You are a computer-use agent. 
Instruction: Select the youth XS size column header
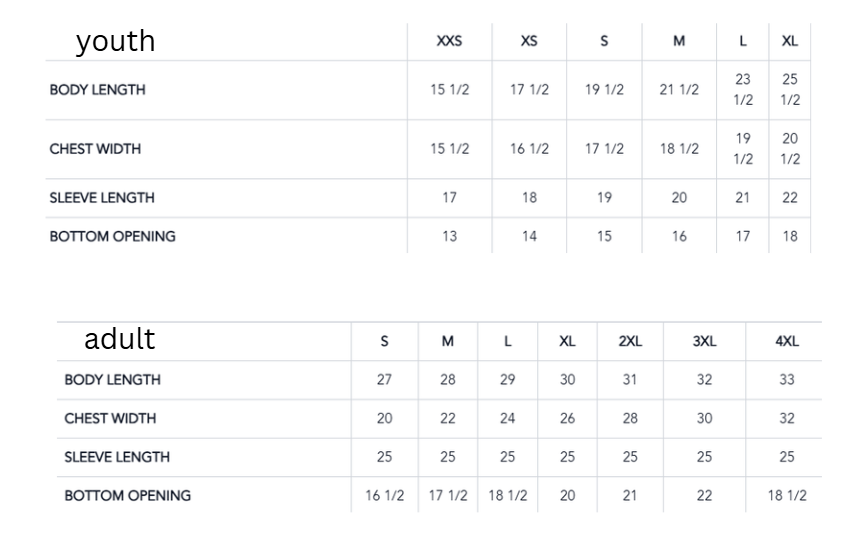click(529, 41)
